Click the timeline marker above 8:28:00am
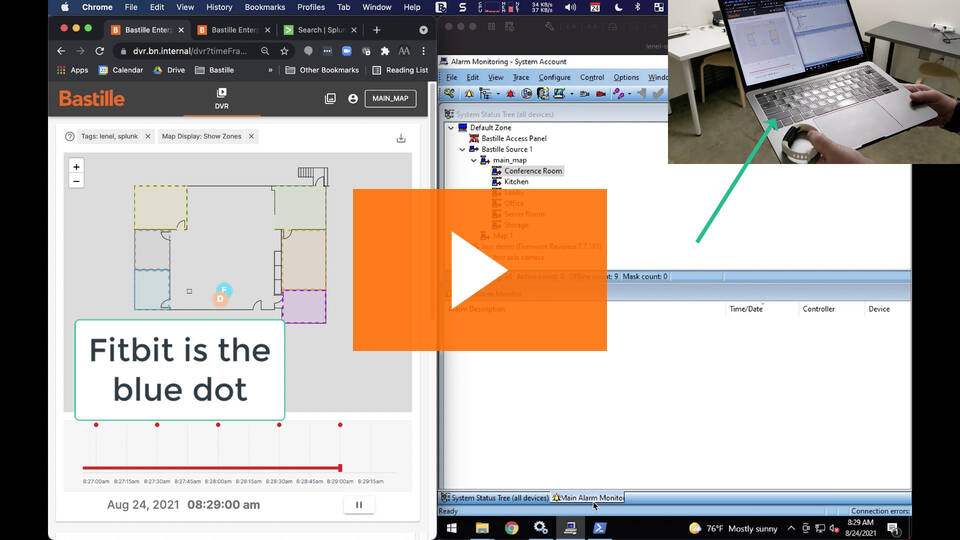960x540 pixels. tap(218, 424)
